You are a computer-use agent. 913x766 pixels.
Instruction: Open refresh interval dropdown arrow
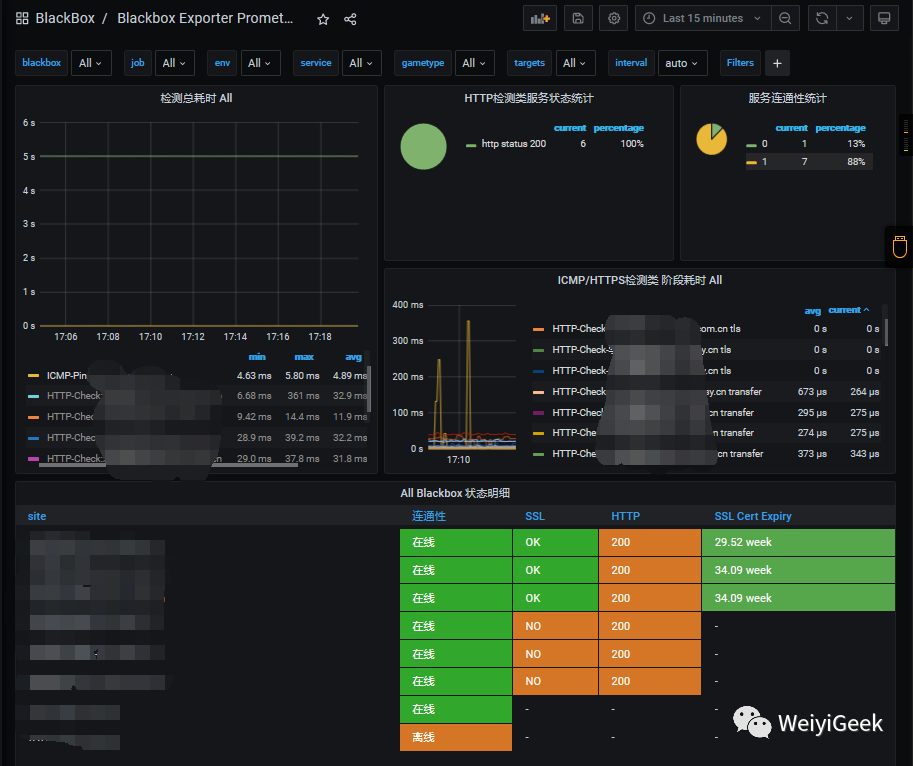coord(850,19)
